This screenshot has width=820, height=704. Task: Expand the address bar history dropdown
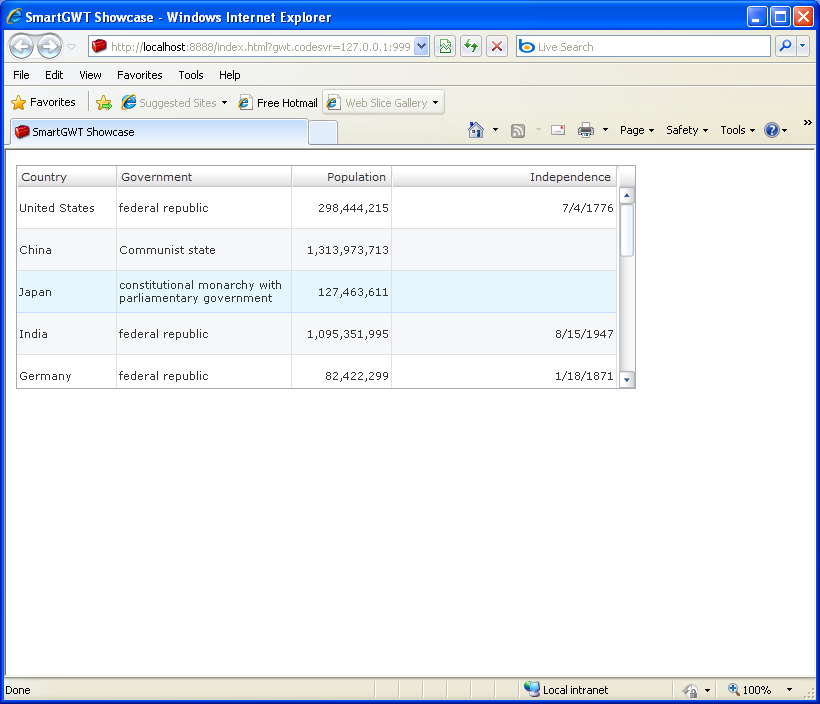pos(422,47)
